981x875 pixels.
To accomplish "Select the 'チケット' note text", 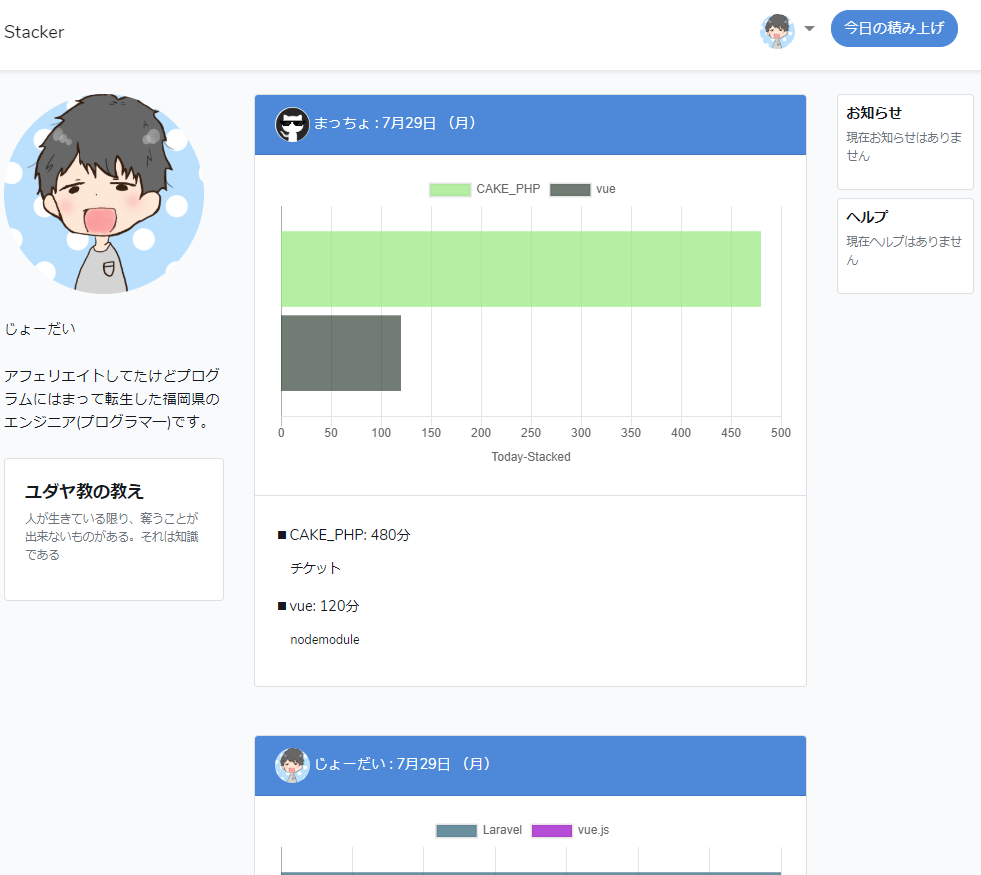I will [315, 568].
